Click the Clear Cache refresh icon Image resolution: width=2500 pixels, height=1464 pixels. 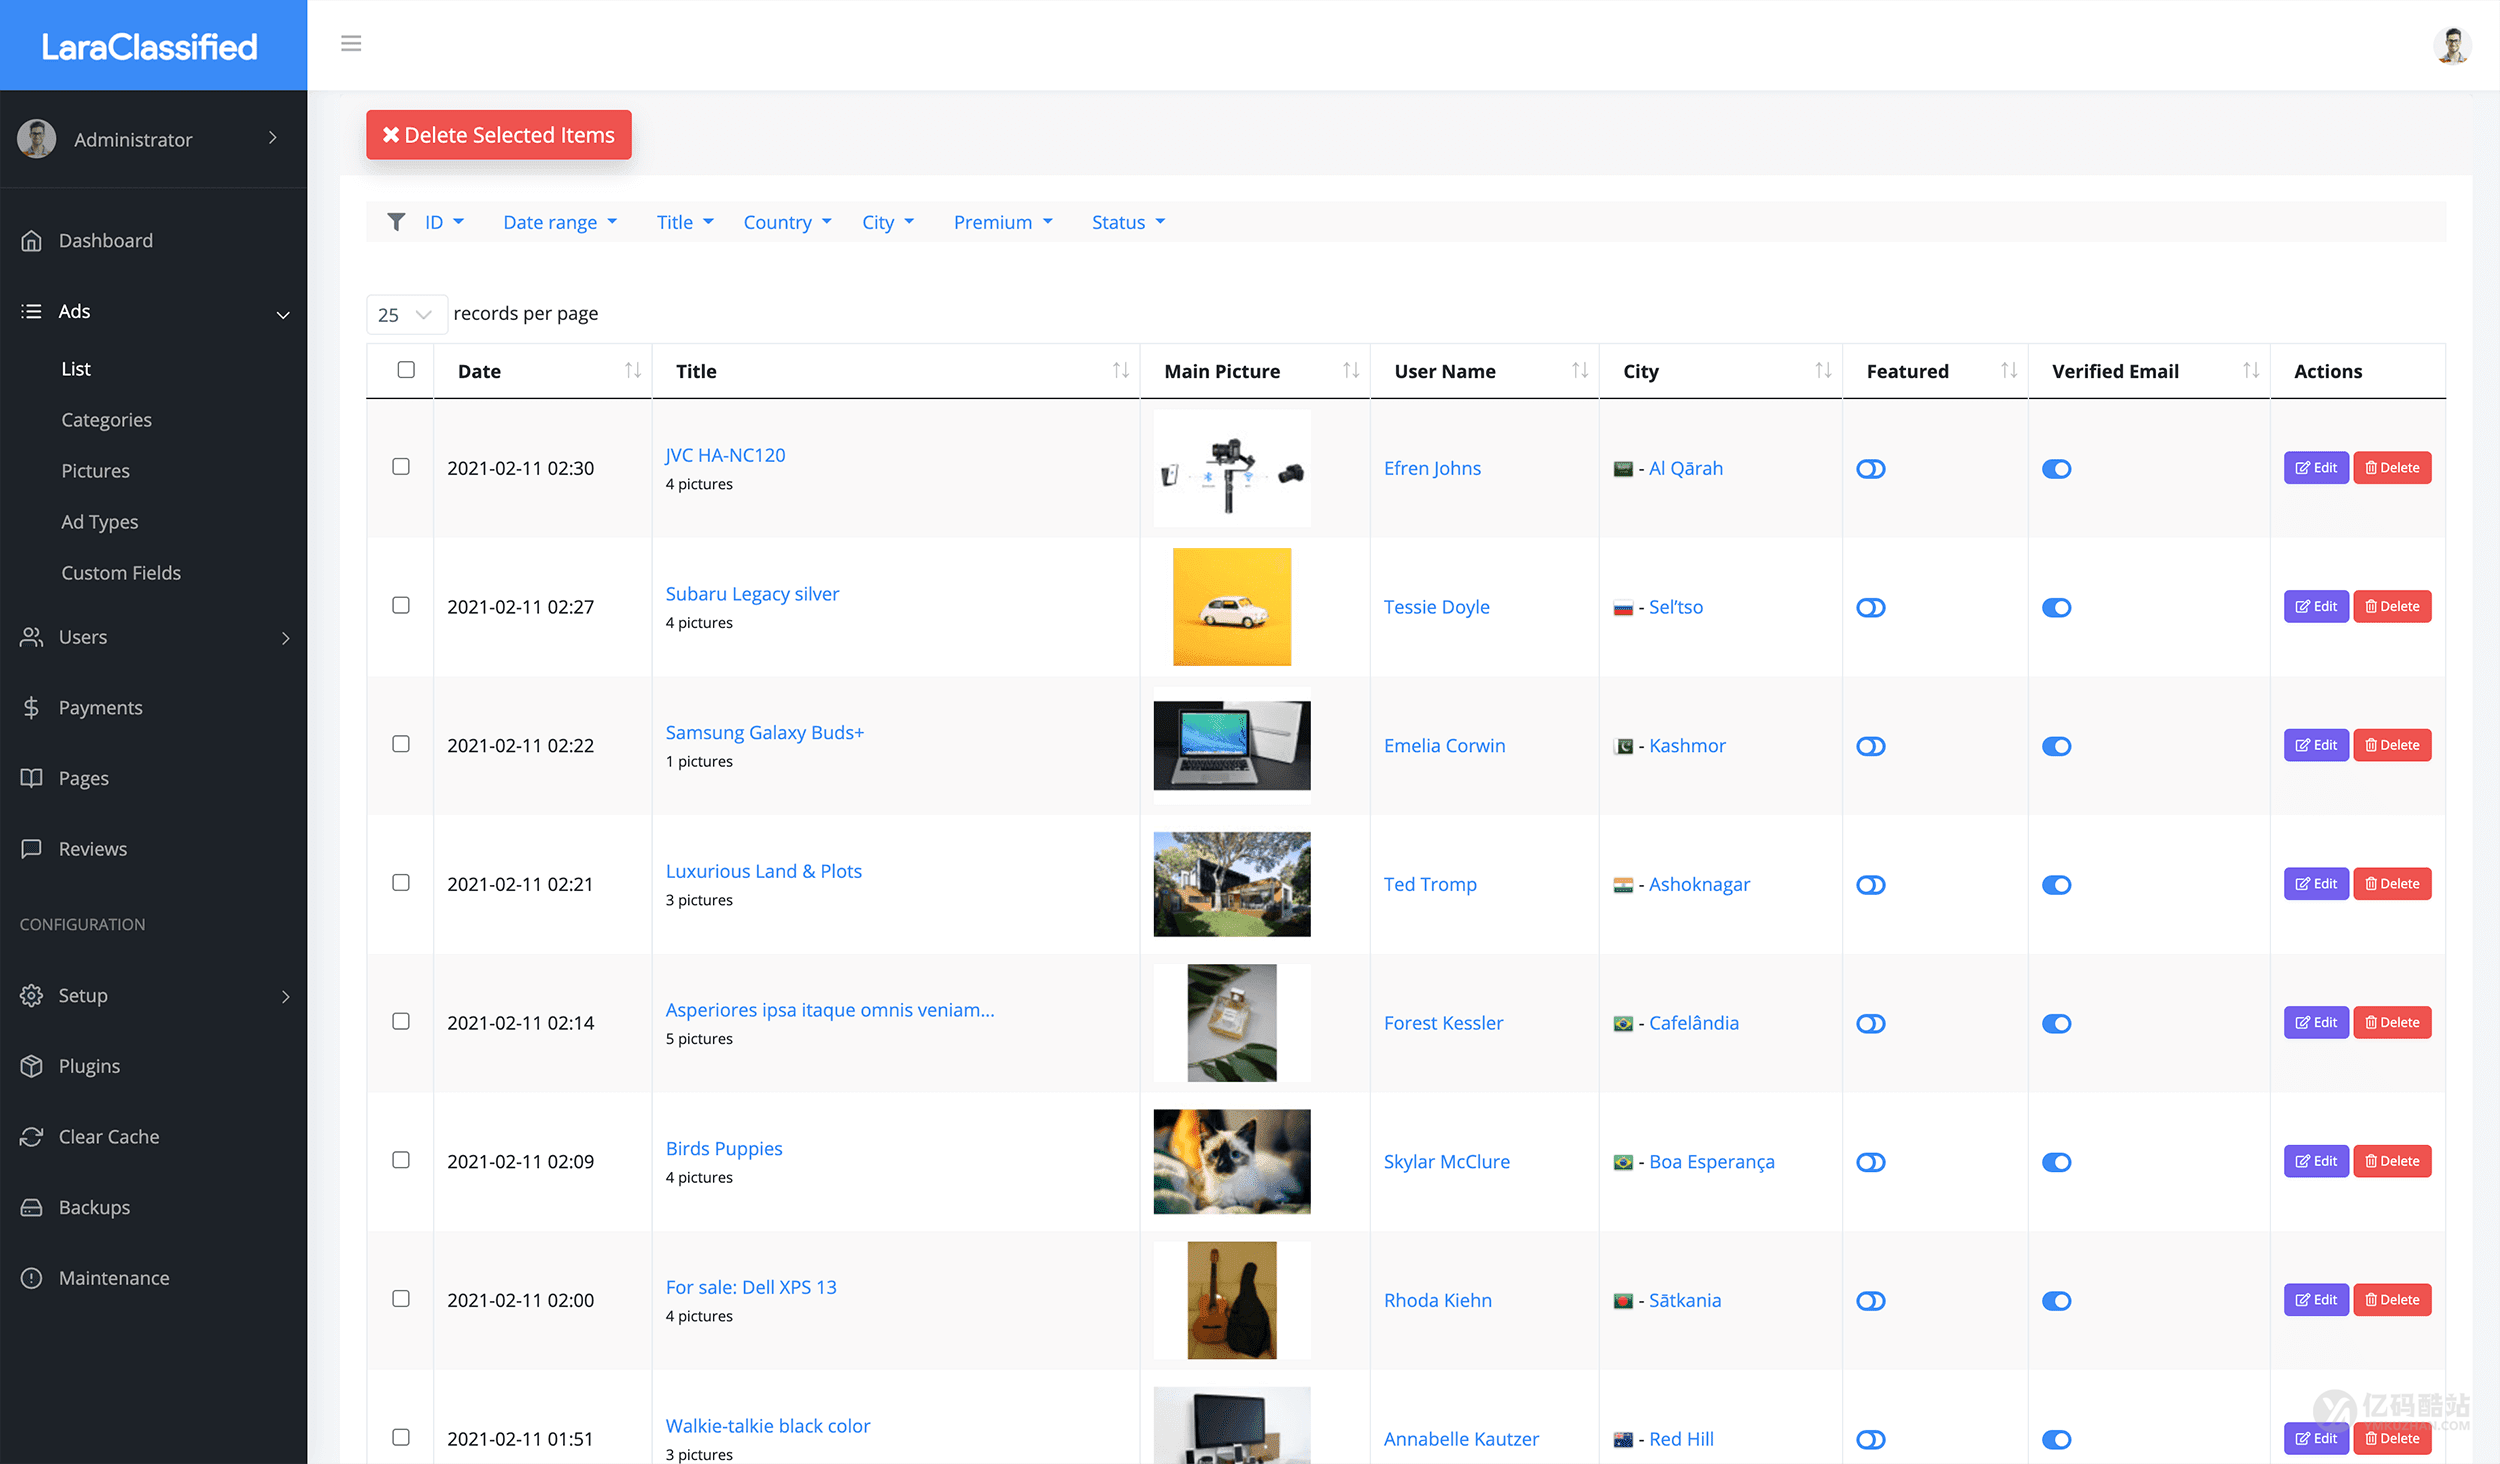coord(32,1137)
